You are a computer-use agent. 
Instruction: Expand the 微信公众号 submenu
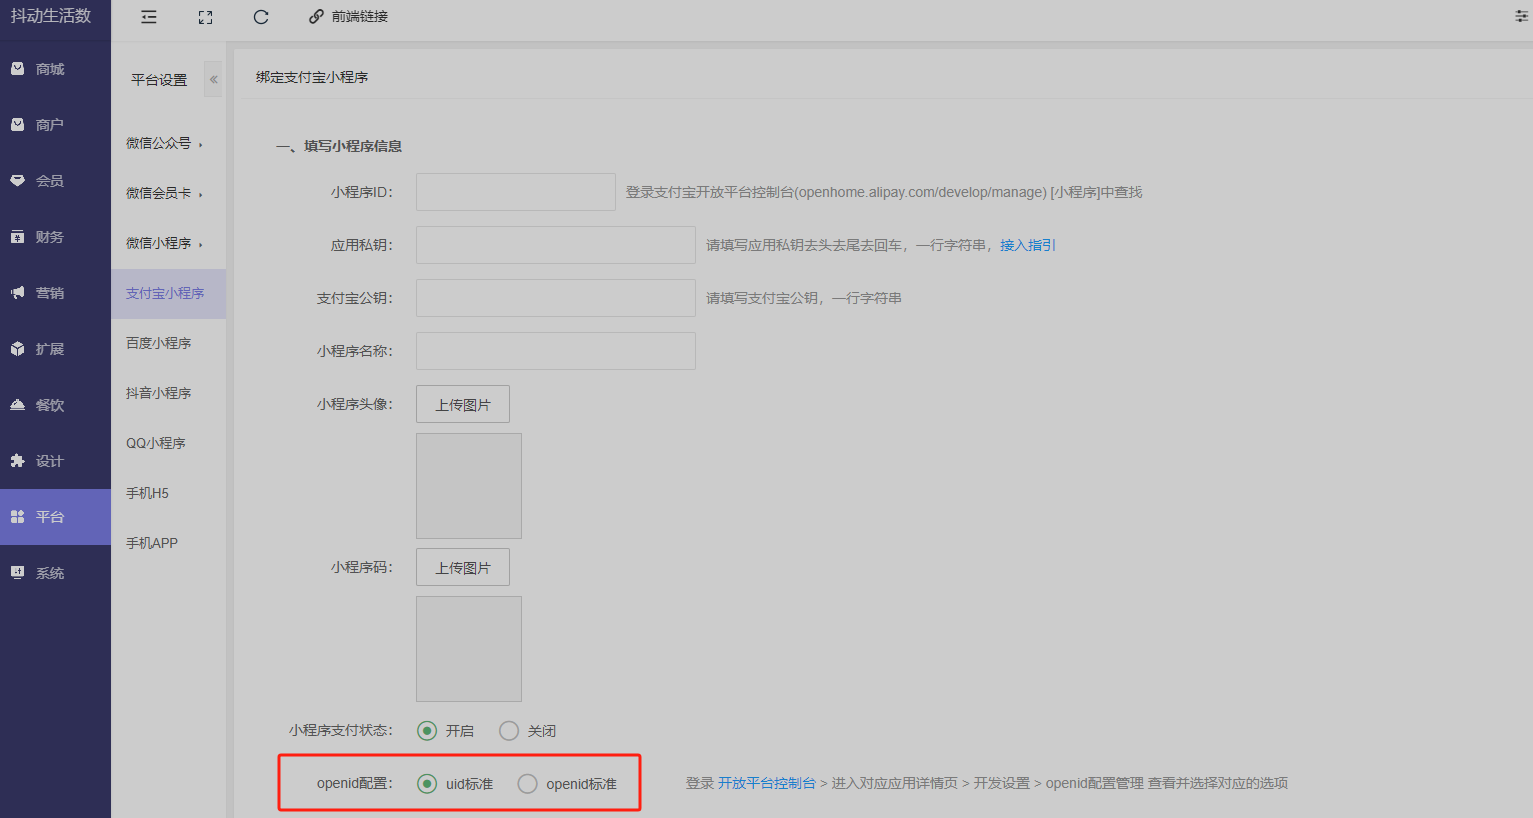(x=164, y=143)
